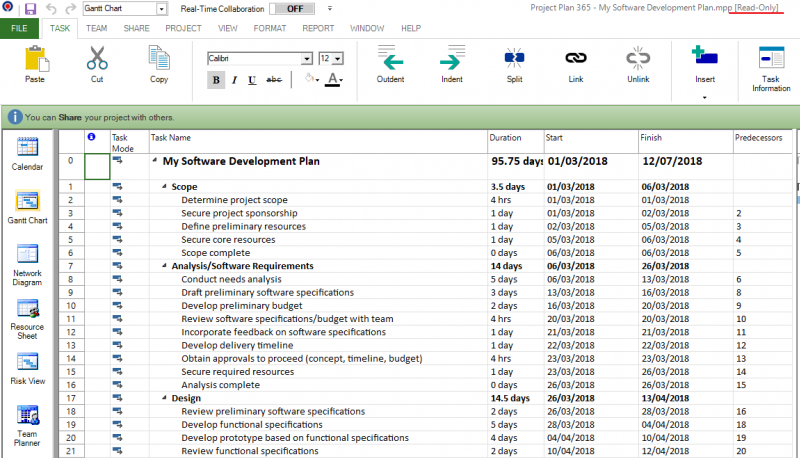Collapse the Scope task group
The height and width of the screenshot is (458, 800).
pyautogui.click(x=164, y=186)
